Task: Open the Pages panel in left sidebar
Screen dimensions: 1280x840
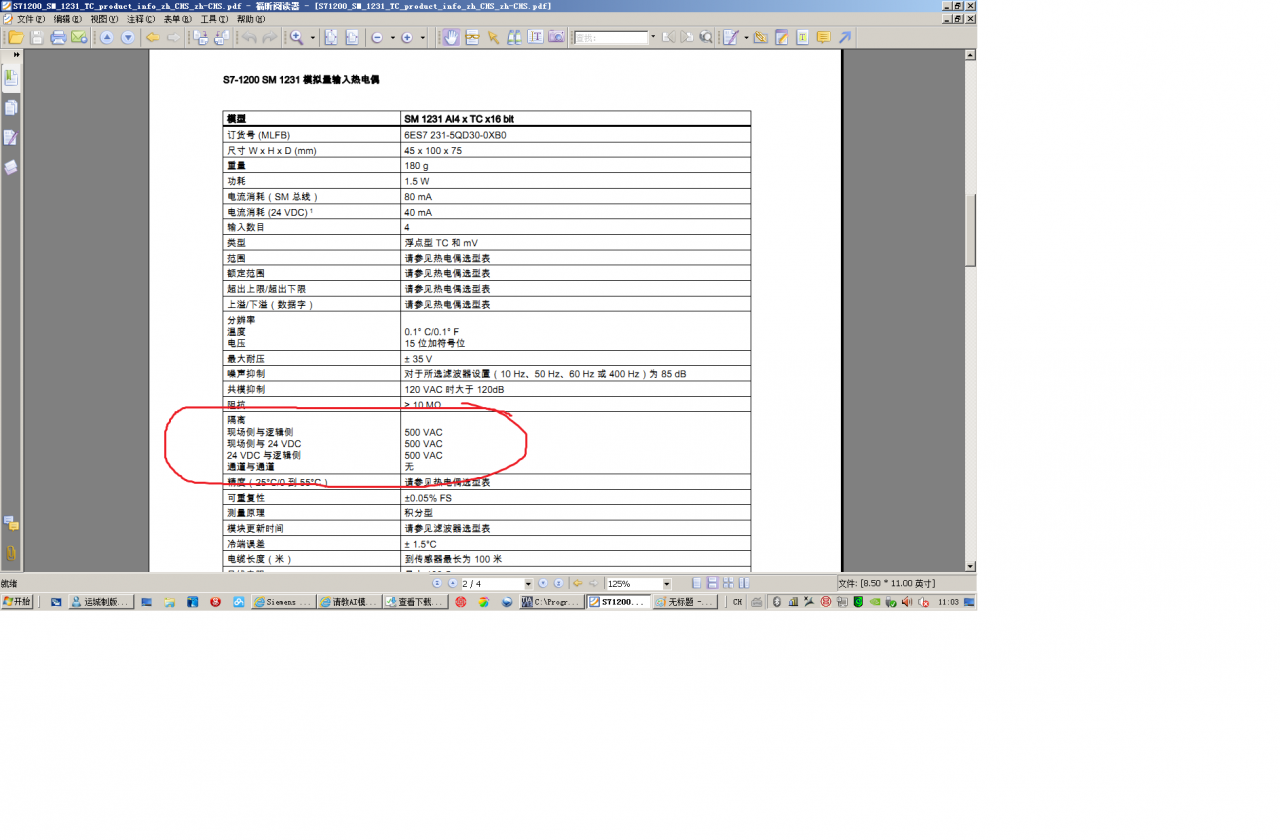Action: click(11, 107)
